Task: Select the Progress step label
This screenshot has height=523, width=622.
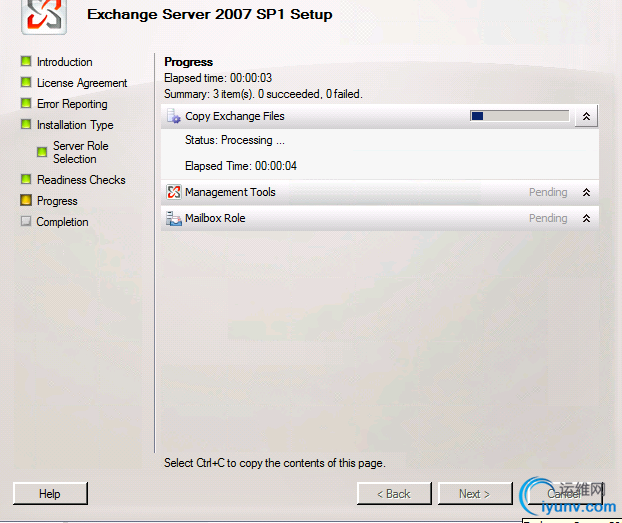Action: click(57, 201)
